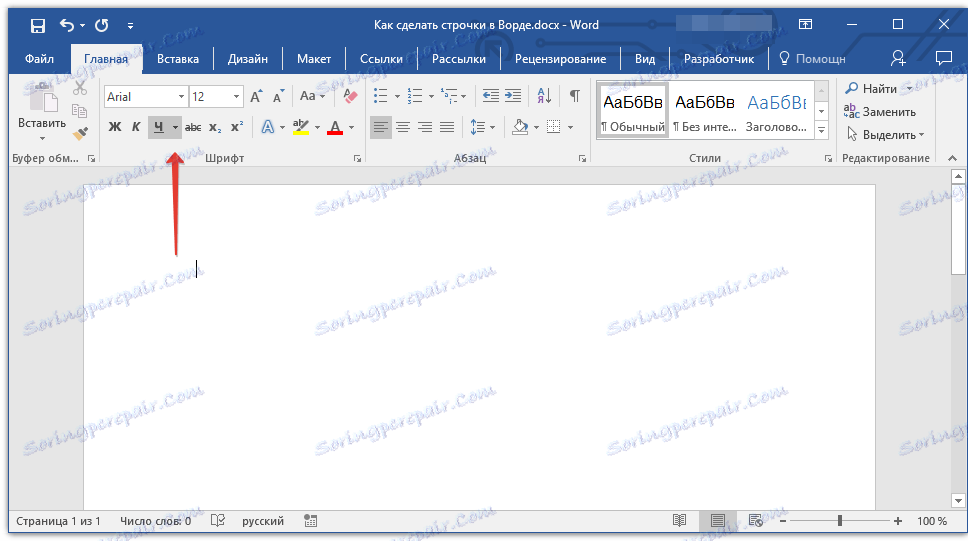The width and height of the screenshot is (968, 541).
Task: Apply the Заголовок style
Action: [777, 112]
